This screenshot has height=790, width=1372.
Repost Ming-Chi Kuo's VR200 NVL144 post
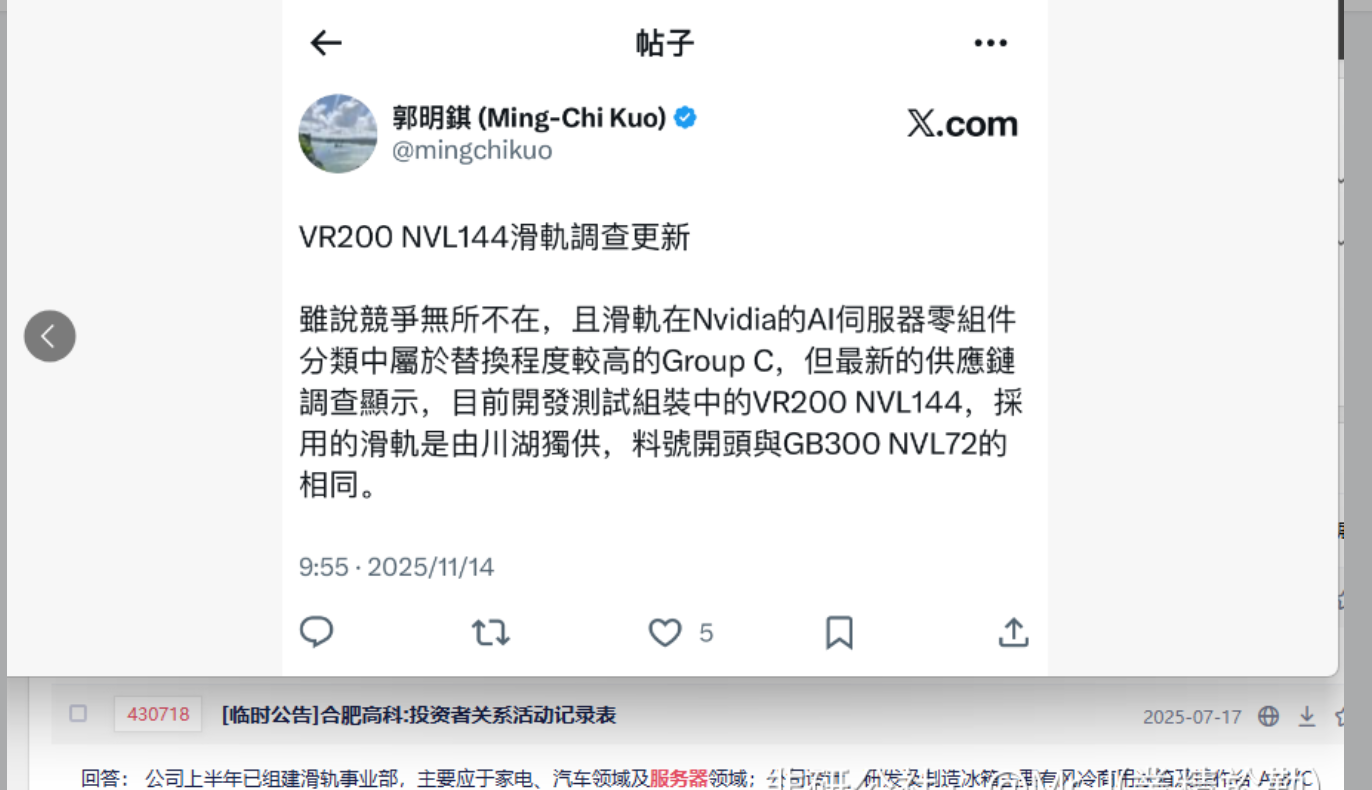pyautogui.click(x=490, y=632)
